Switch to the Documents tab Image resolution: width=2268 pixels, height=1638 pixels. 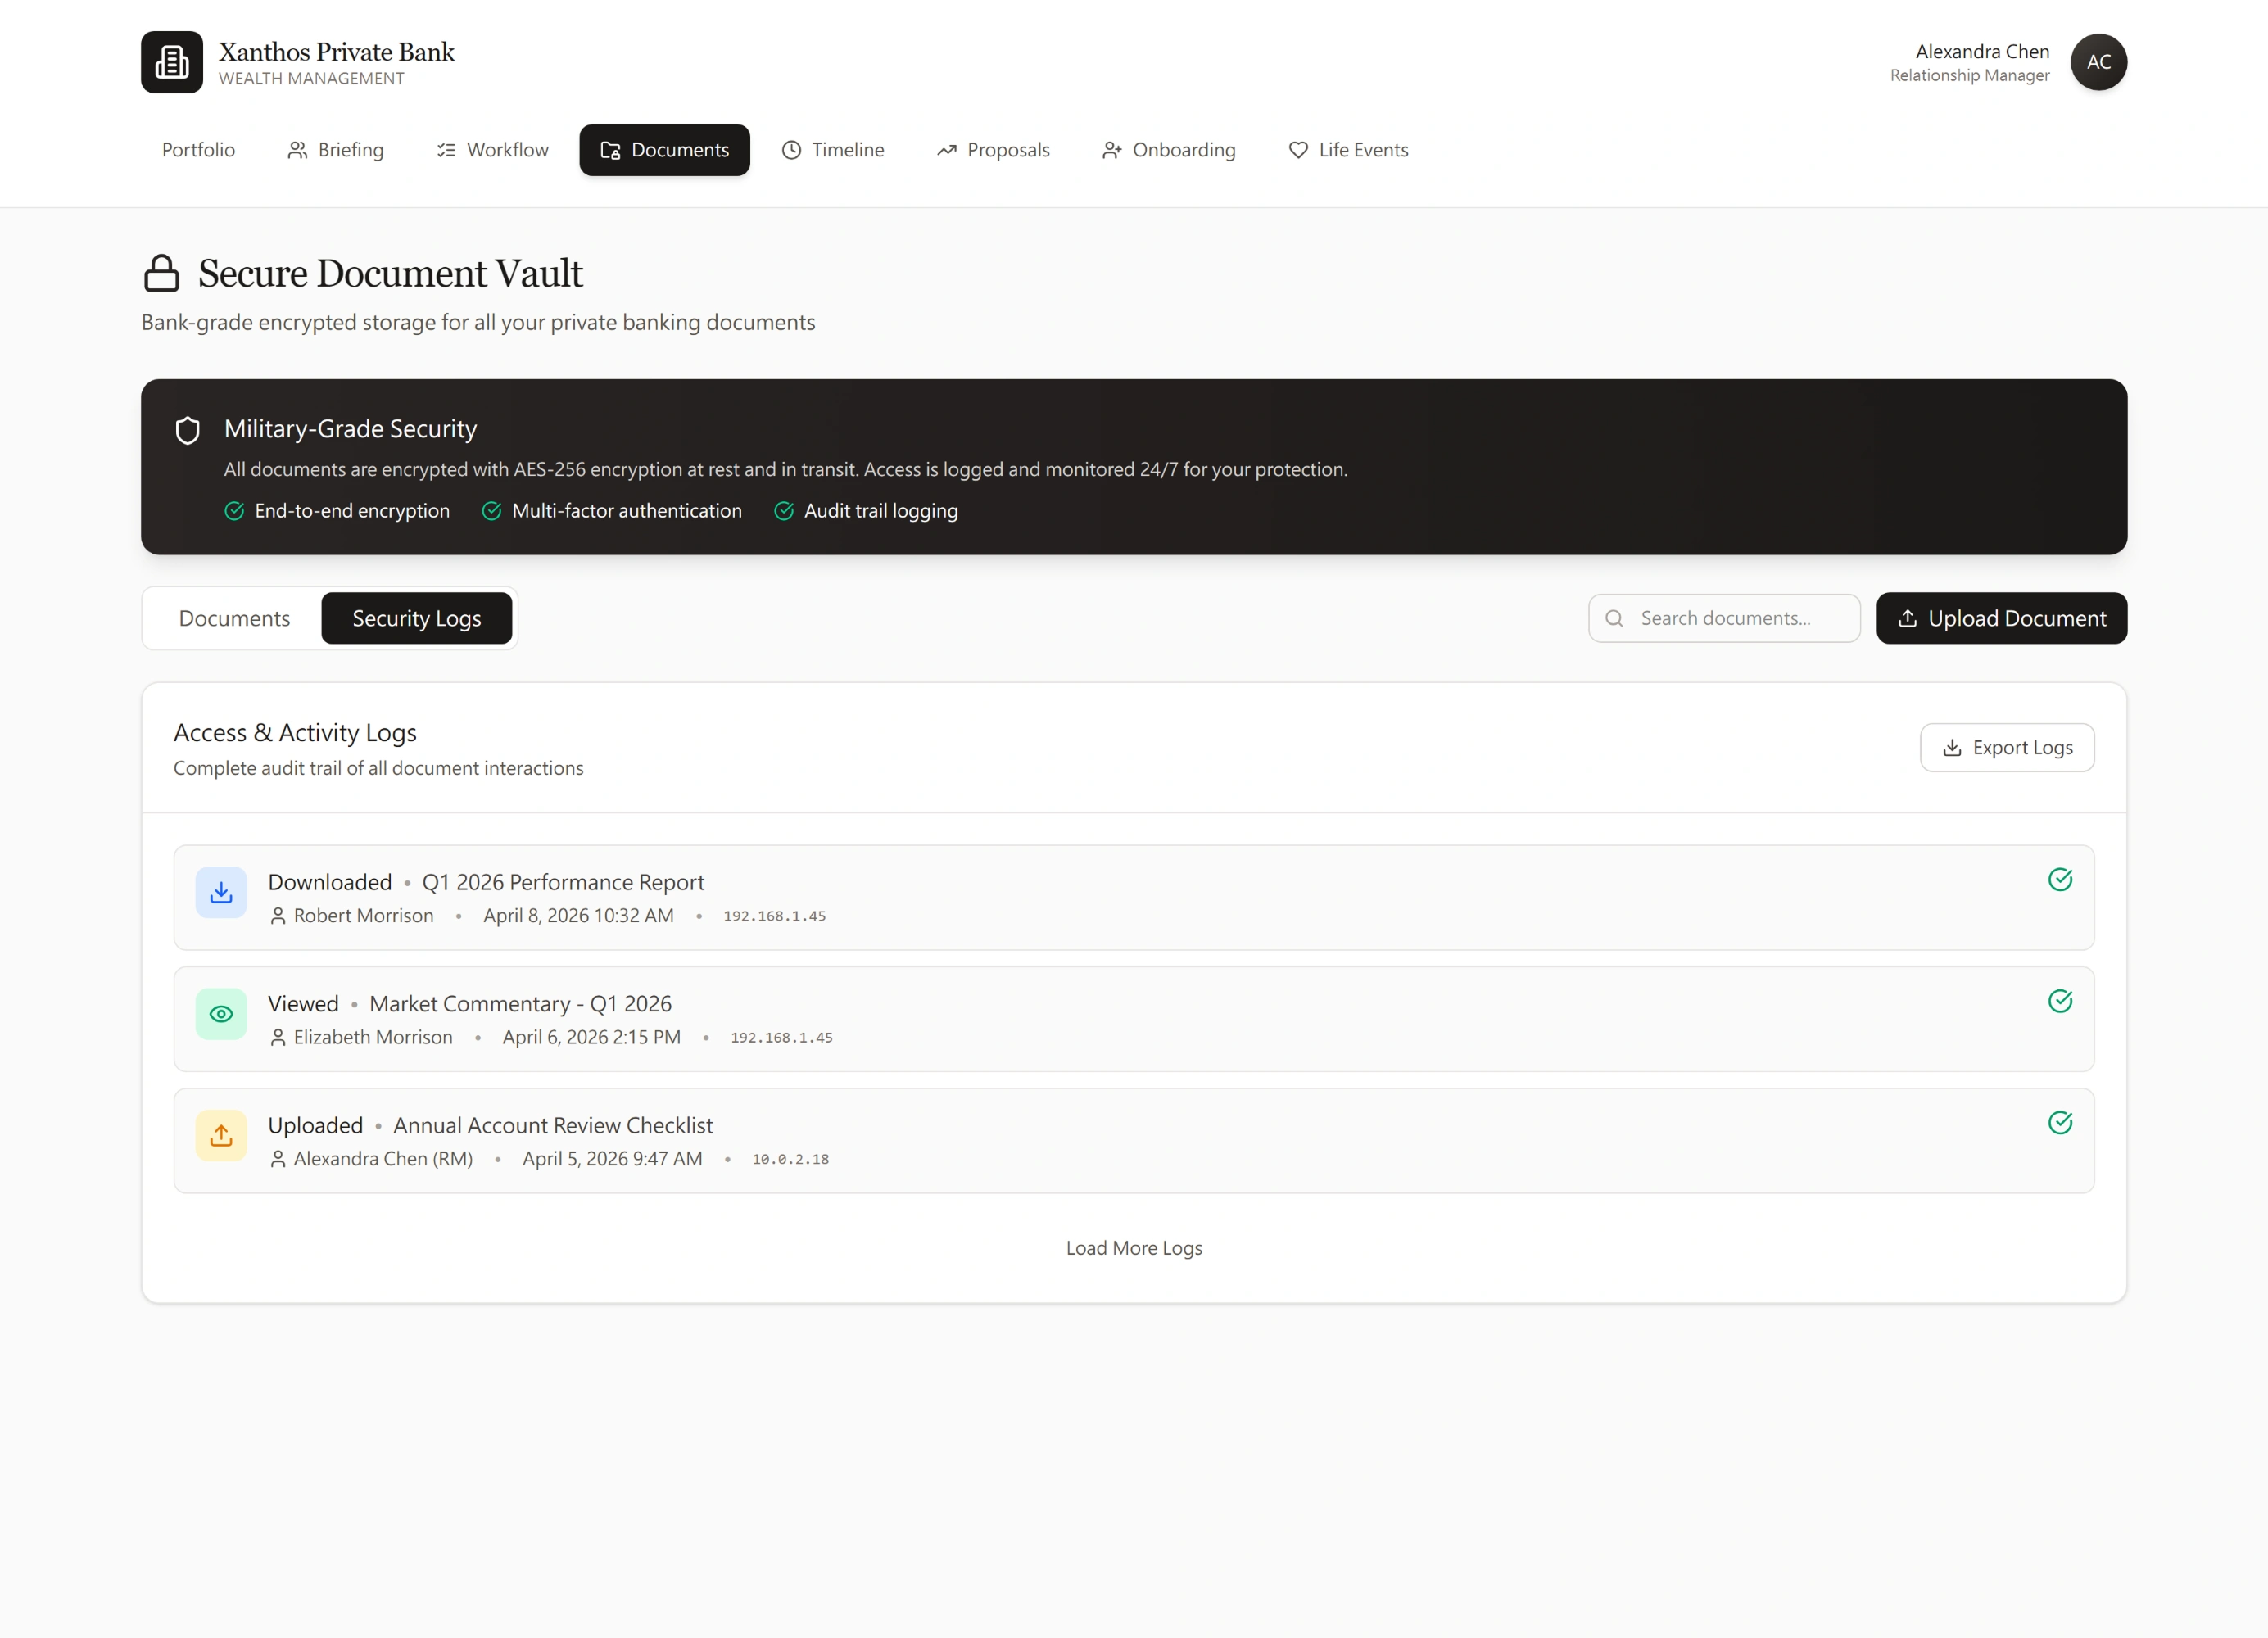[x=233, y=618]
